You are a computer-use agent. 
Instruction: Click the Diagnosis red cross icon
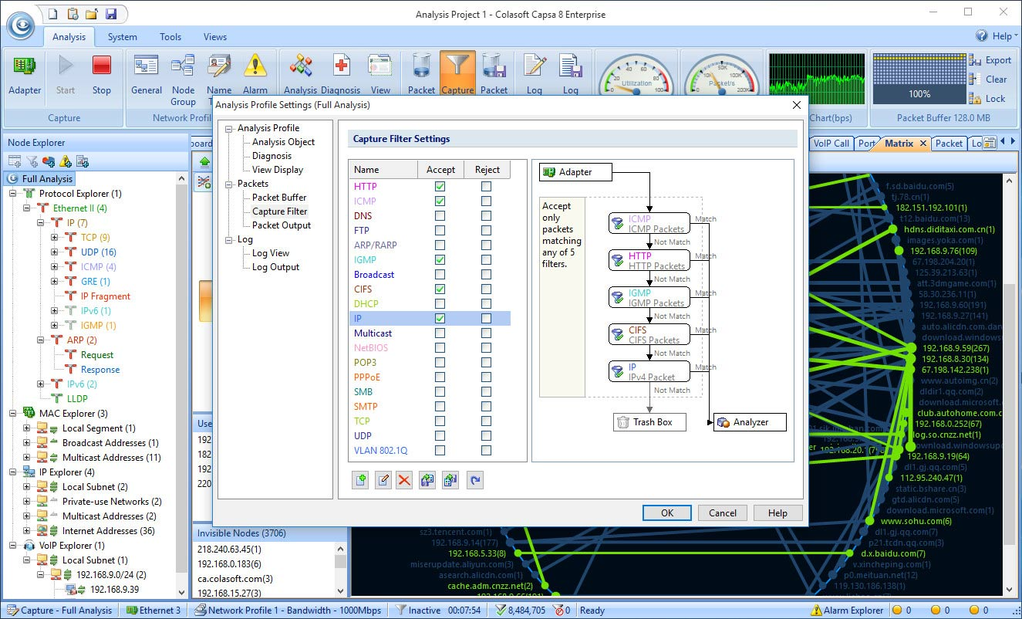pos(341,66)
